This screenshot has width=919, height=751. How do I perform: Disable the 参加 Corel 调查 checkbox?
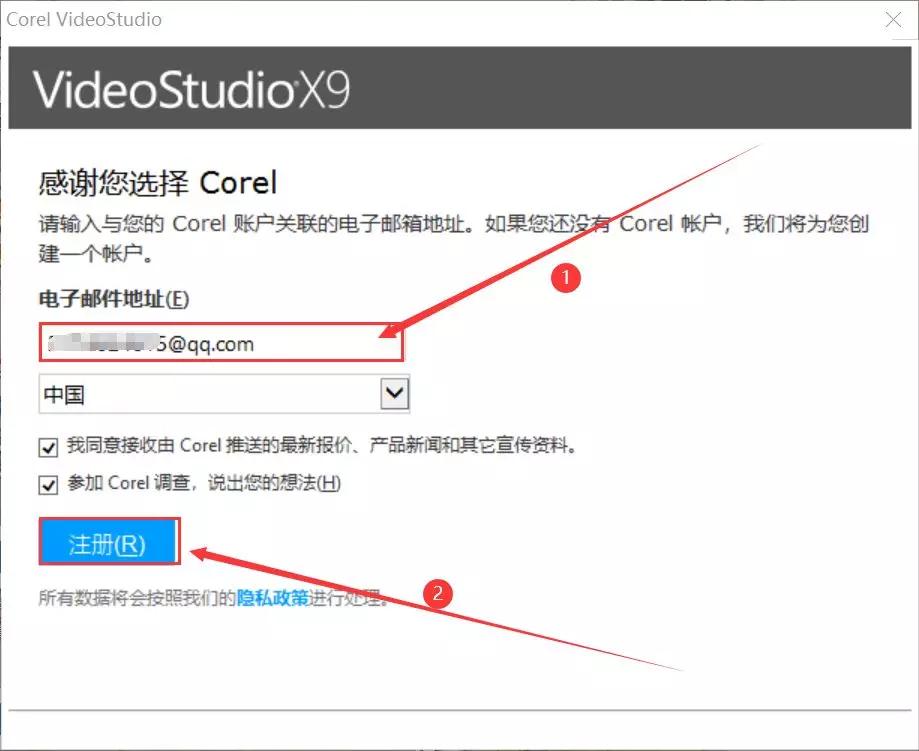(47, 485)
